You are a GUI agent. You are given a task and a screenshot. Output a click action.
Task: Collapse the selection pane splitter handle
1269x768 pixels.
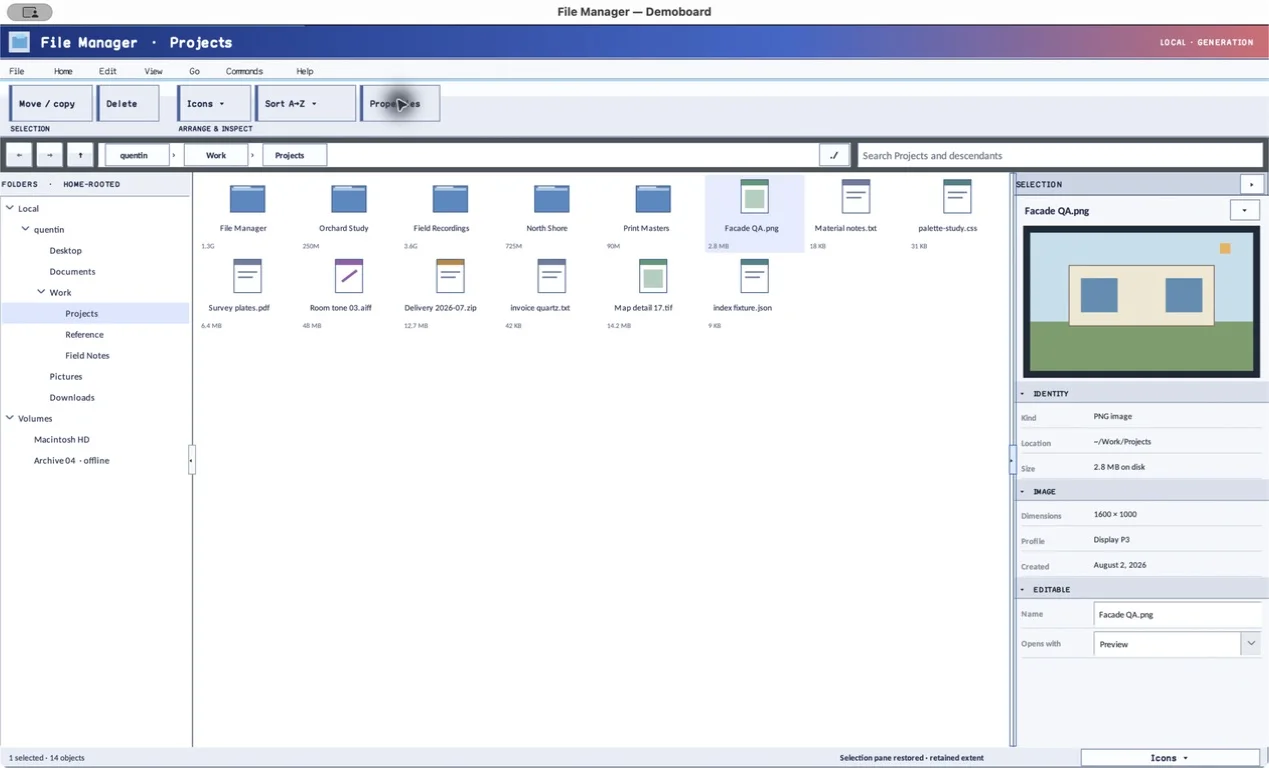[x=1012, y=459]
